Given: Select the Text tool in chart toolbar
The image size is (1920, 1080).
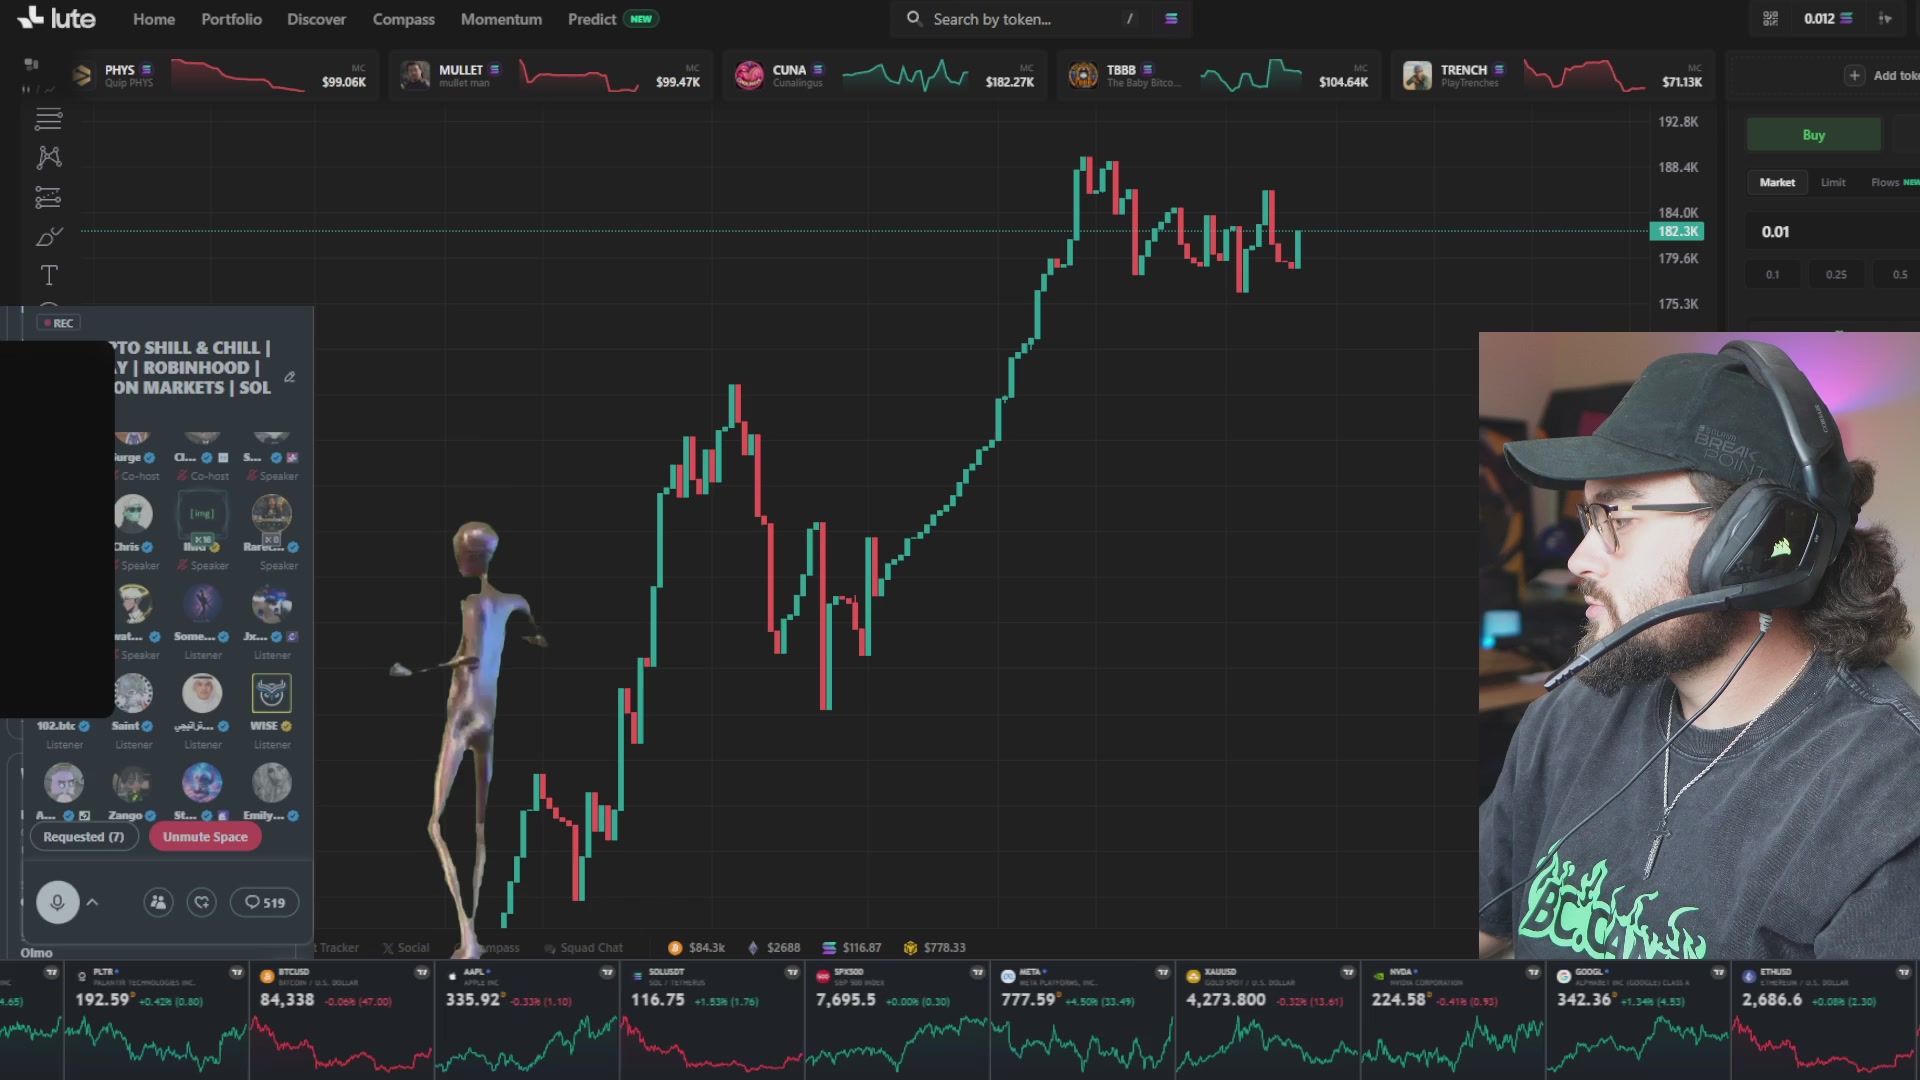Looking at the screenshot, I should point(48,275).
